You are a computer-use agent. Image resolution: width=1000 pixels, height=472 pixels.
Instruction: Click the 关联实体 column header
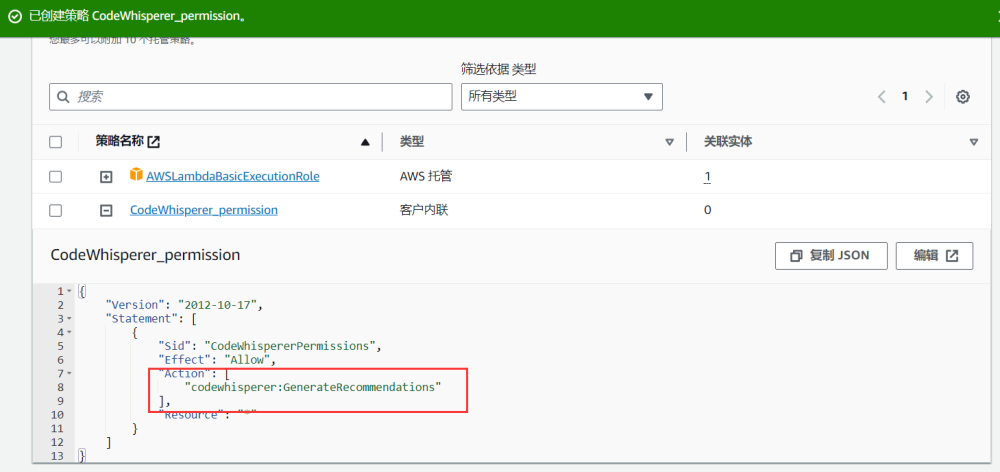pyautogui.click(x=728, y=142)
